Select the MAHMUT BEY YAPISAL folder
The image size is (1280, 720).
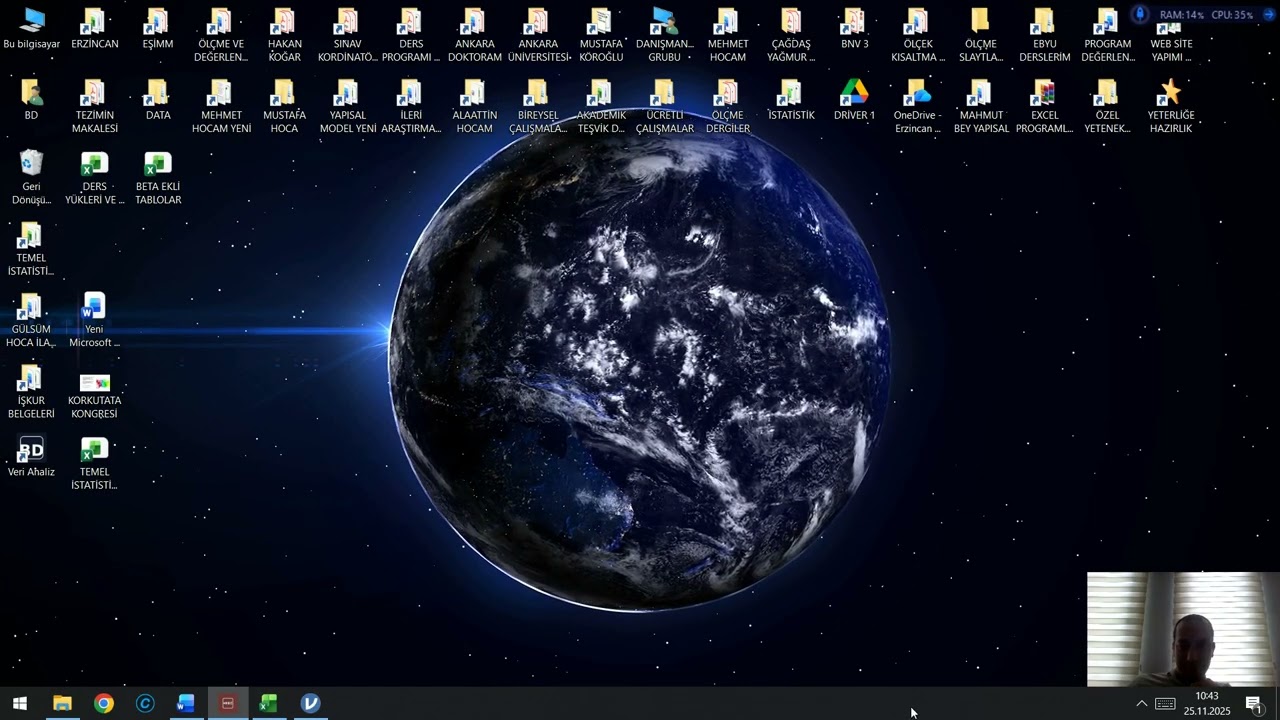(981, 107)
